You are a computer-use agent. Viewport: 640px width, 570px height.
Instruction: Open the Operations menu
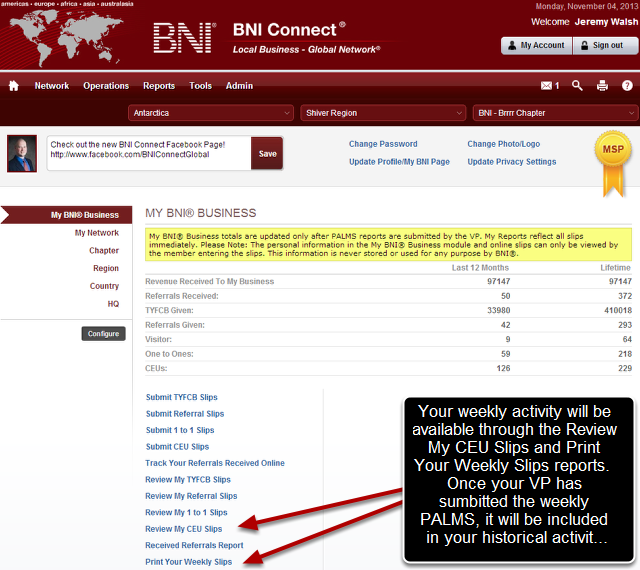point(106,86)
